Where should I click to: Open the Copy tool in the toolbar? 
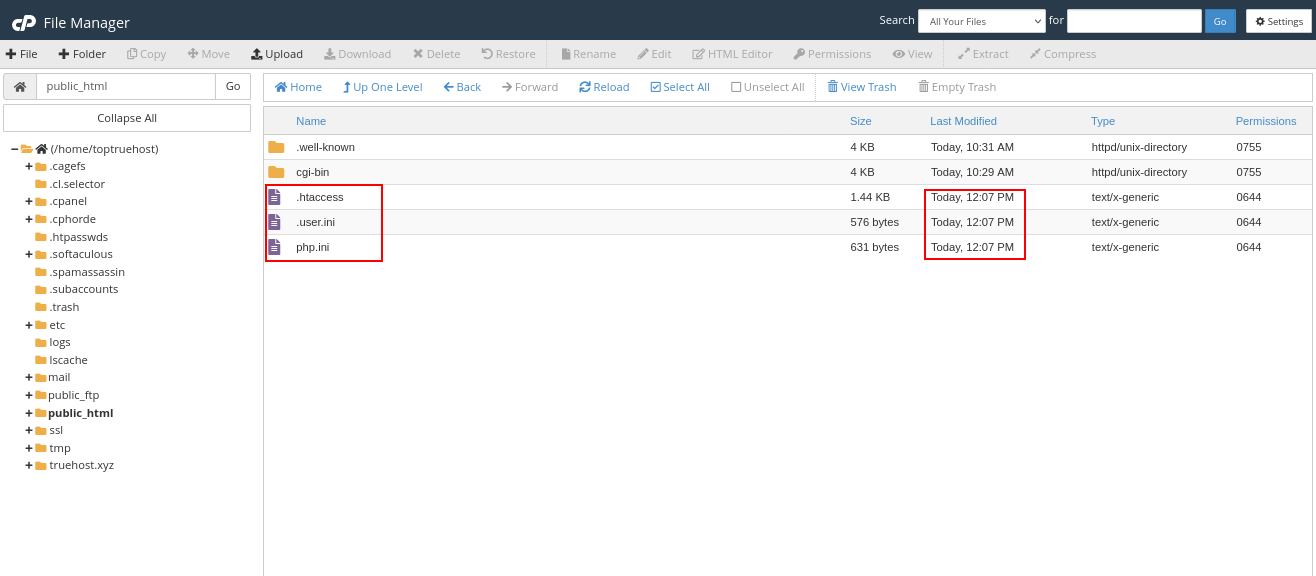146,54
